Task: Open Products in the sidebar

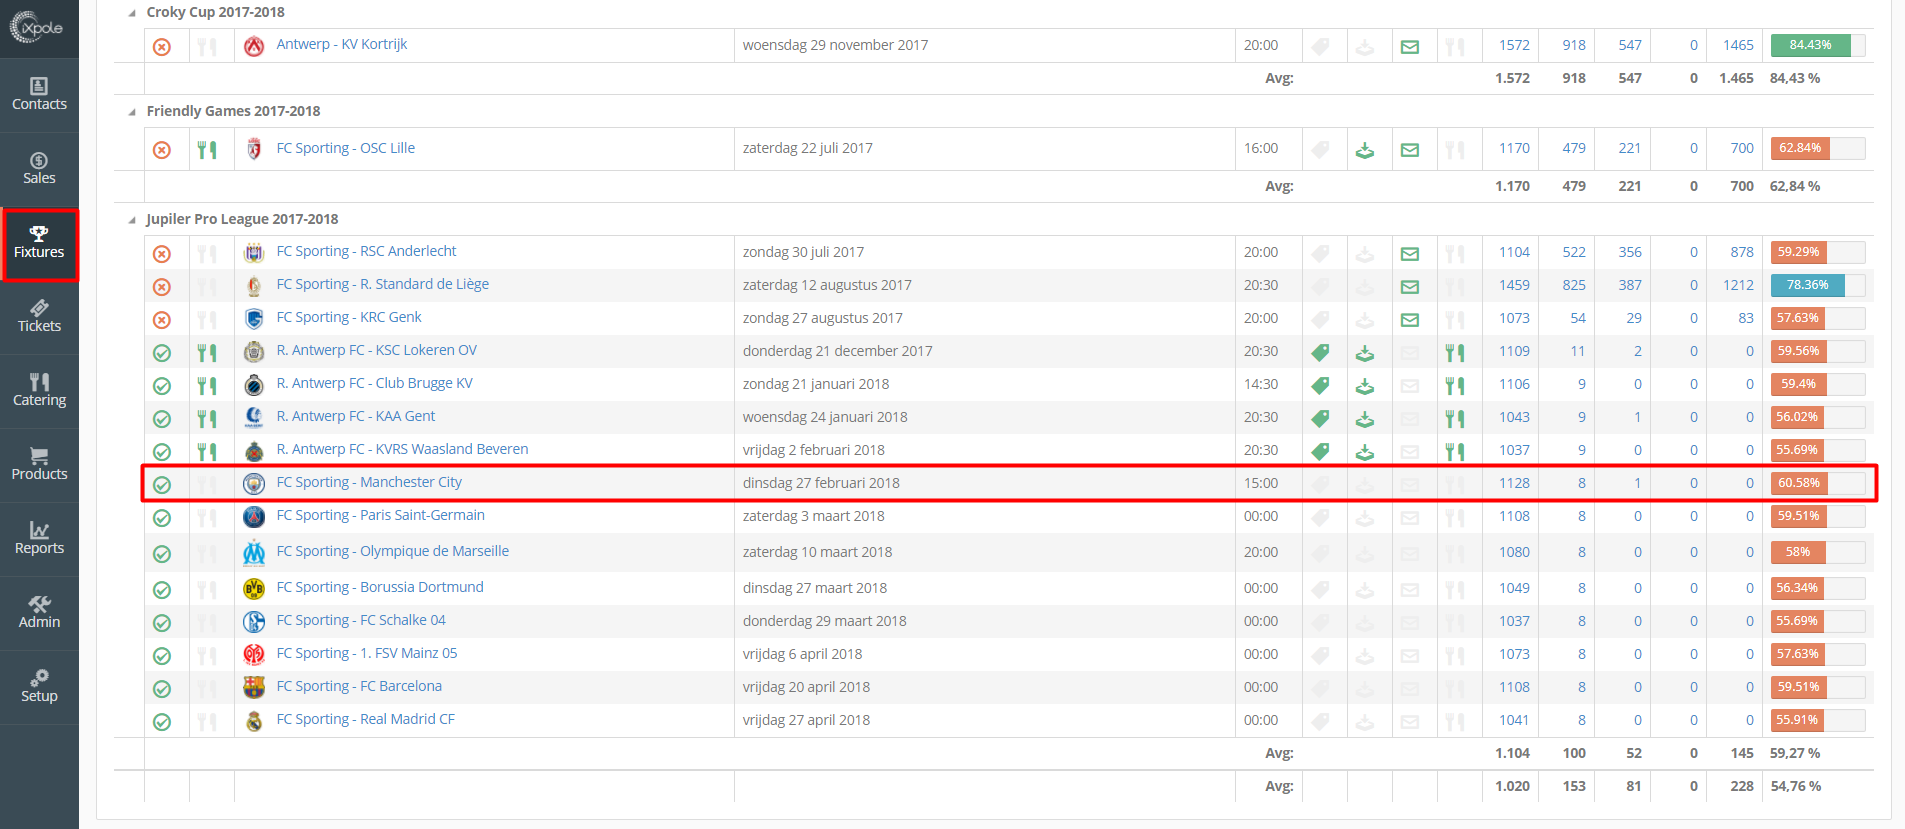Action: [39, 465]
